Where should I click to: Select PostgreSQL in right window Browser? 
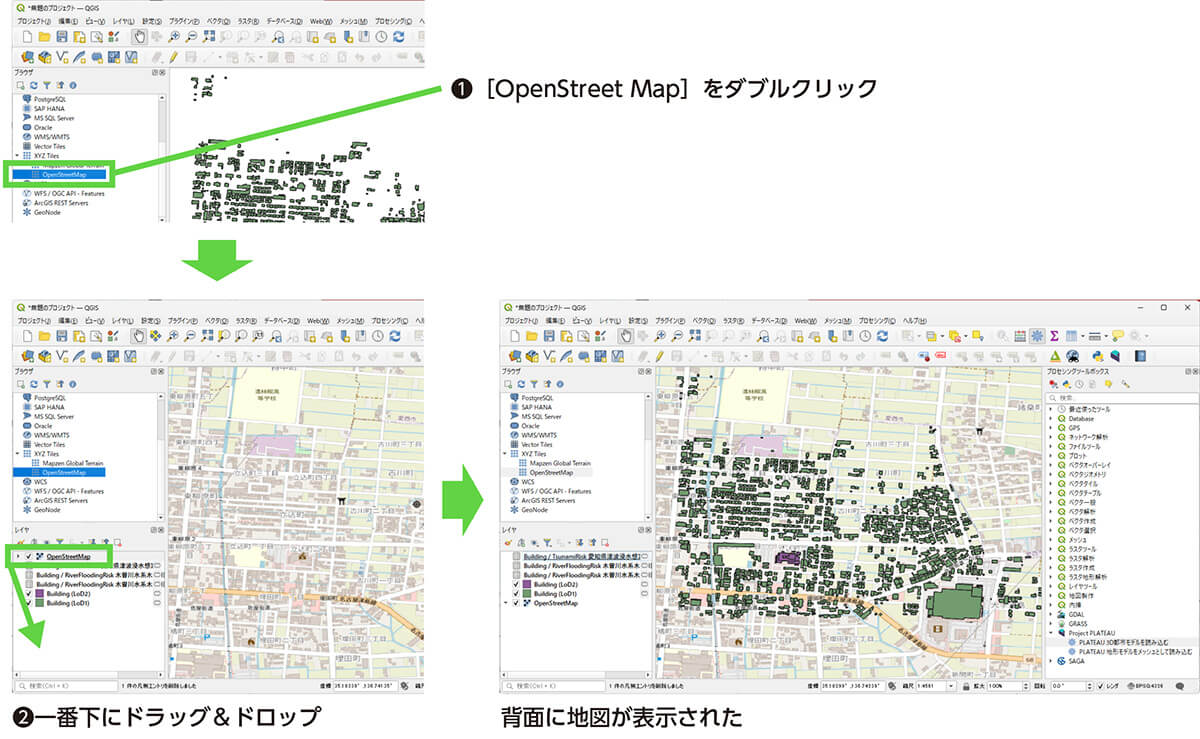(538, 398)
